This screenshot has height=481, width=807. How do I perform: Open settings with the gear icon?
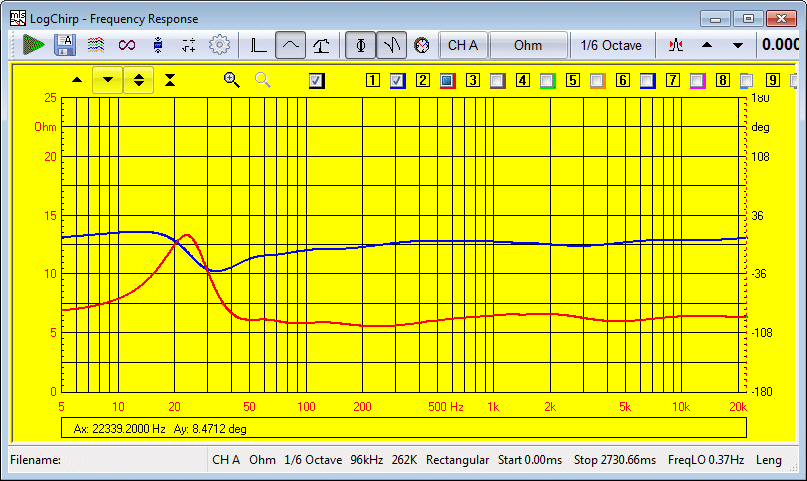(219, 45)
